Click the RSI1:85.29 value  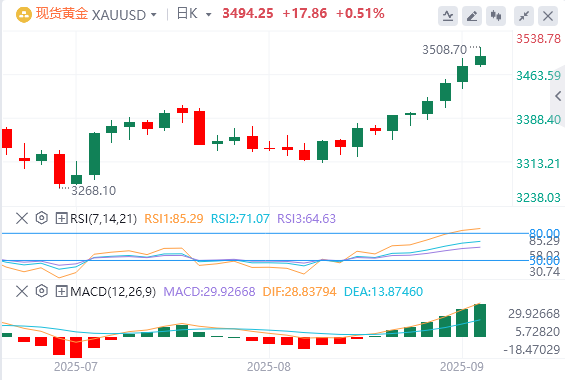[x=174, y=219]
